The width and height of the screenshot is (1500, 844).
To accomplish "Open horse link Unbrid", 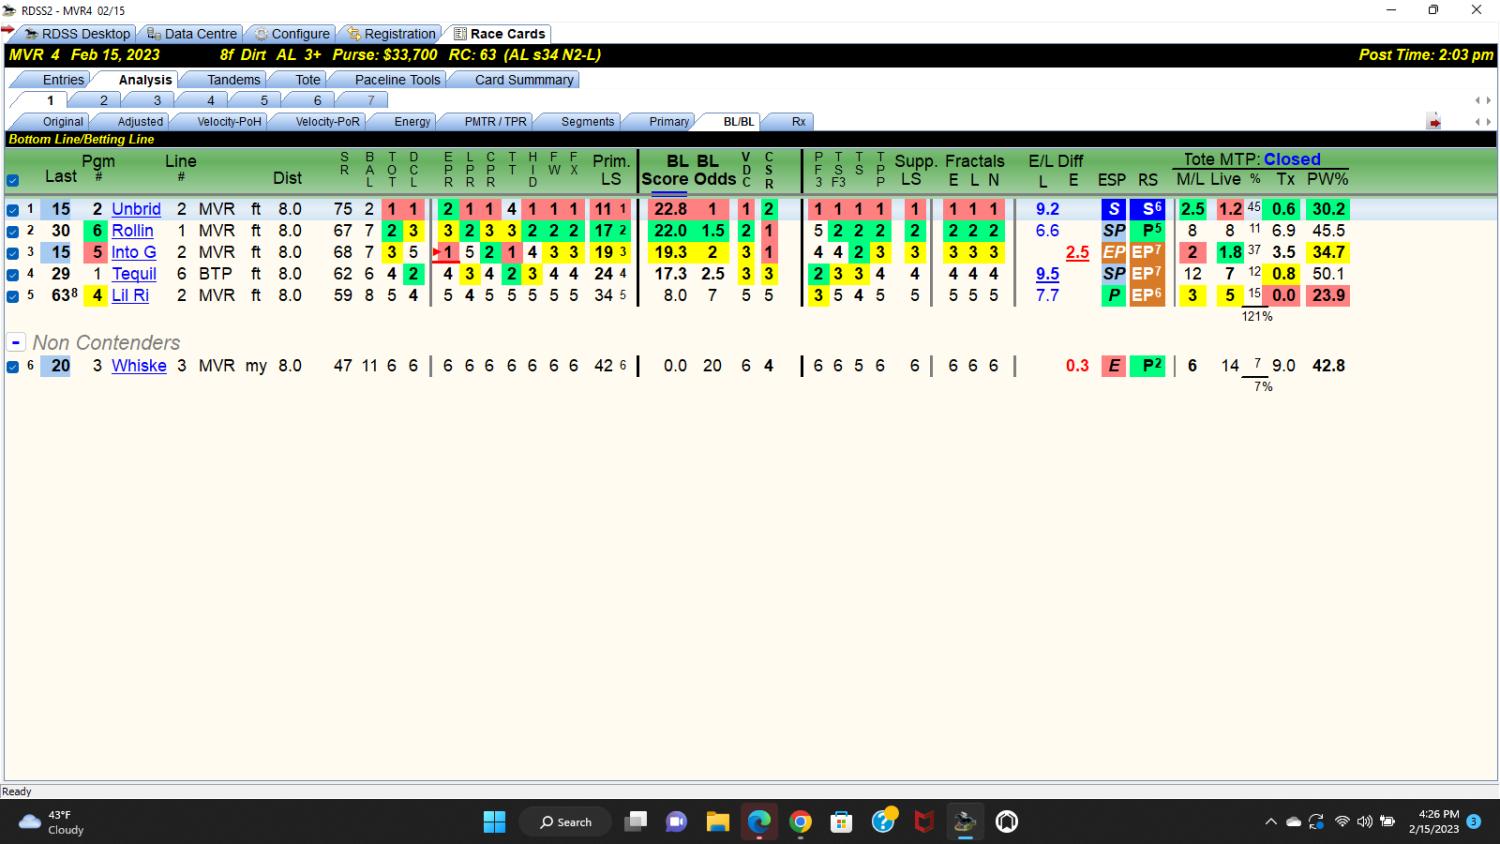I will [136, 209].
